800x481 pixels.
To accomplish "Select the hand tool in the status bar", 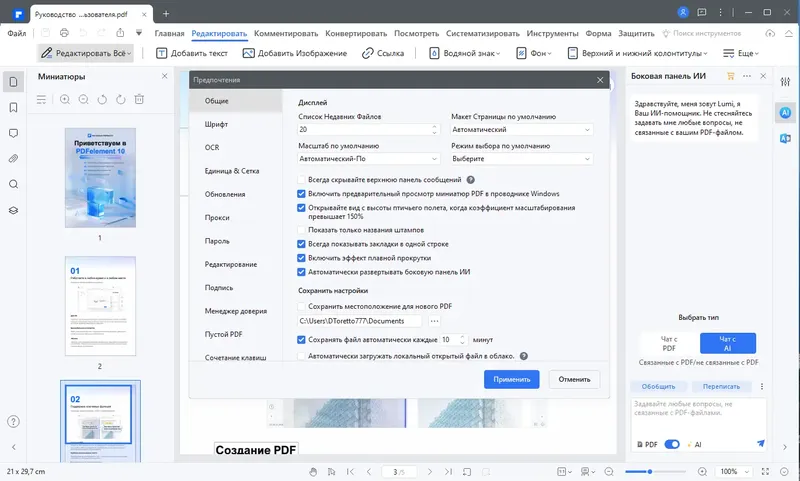I will [x=313, y=472].
